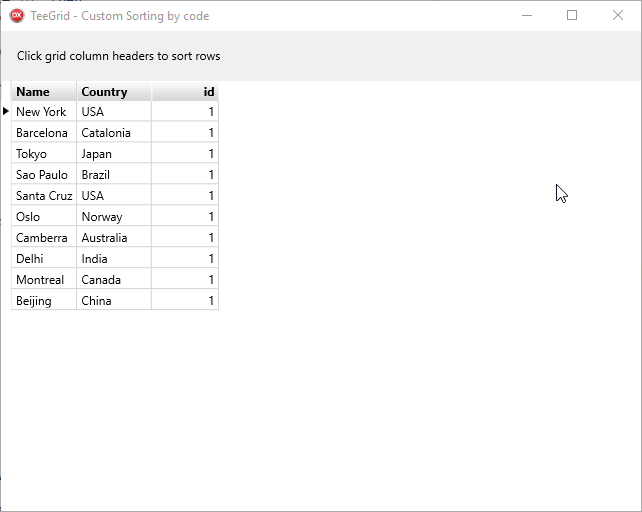Maximize the TeeGrid window
This screenshot has width=642, height=512.
click(x=572, y=16)
